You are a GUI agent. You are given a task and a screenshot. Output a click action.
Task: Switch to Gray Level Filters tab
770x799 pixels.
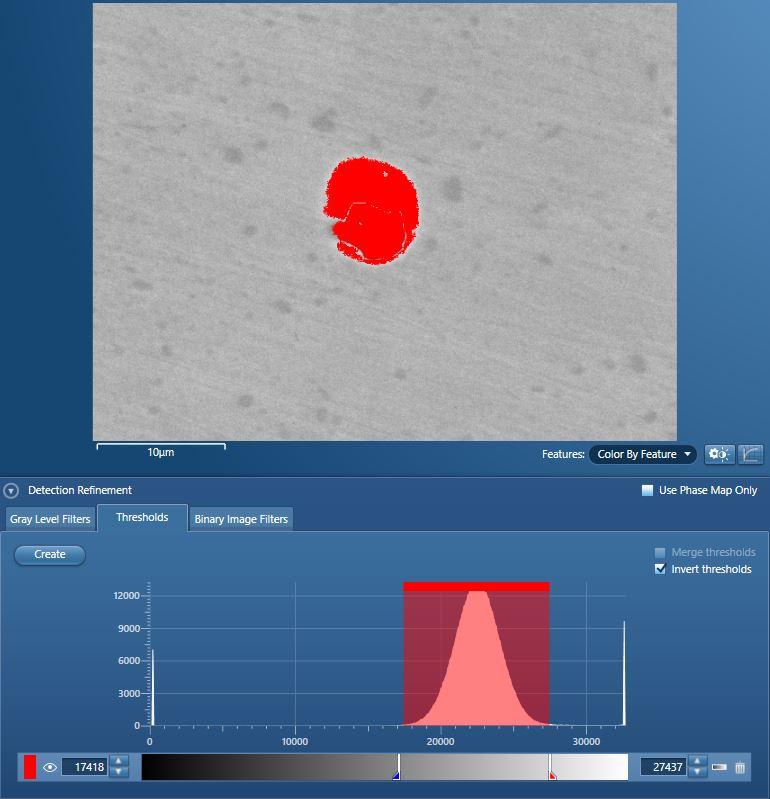(x=50, y=519)
